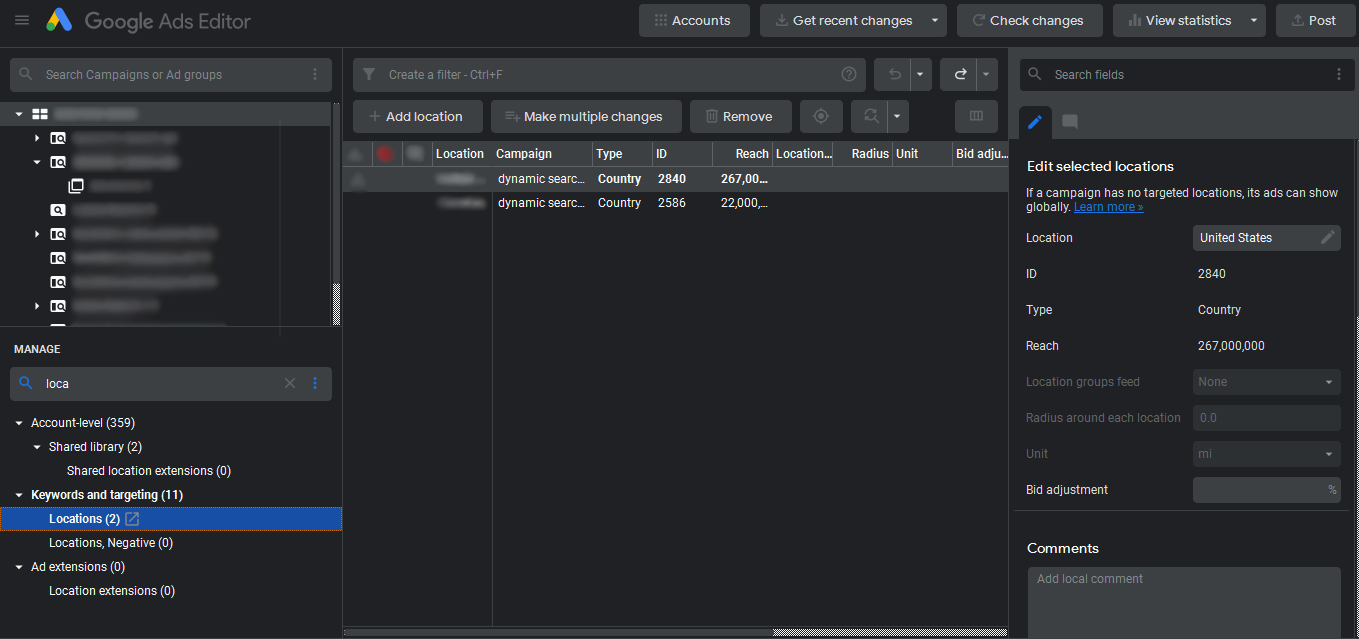Open Locations in a new window icon
The height and width of the screenshot is (639, 1359).
pos(132,519)
